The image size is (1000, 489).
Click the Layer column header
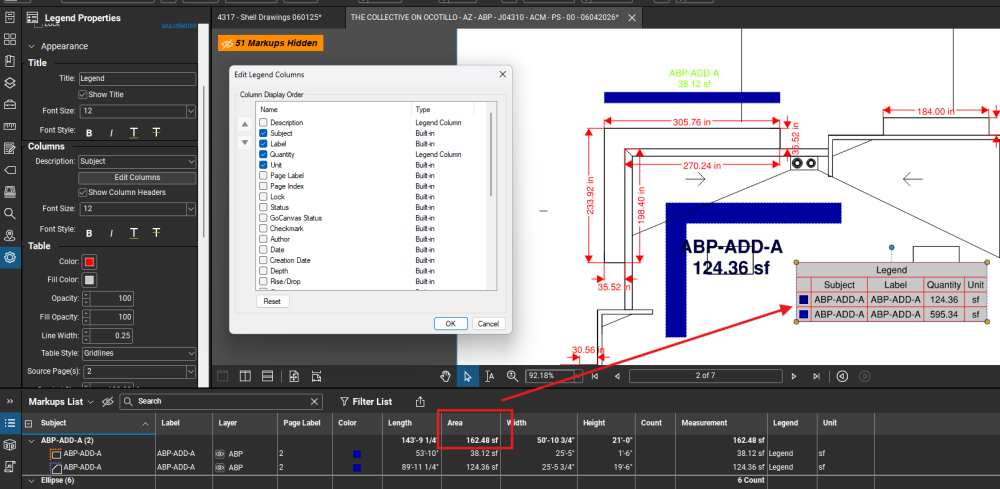[x=245, y=423]
